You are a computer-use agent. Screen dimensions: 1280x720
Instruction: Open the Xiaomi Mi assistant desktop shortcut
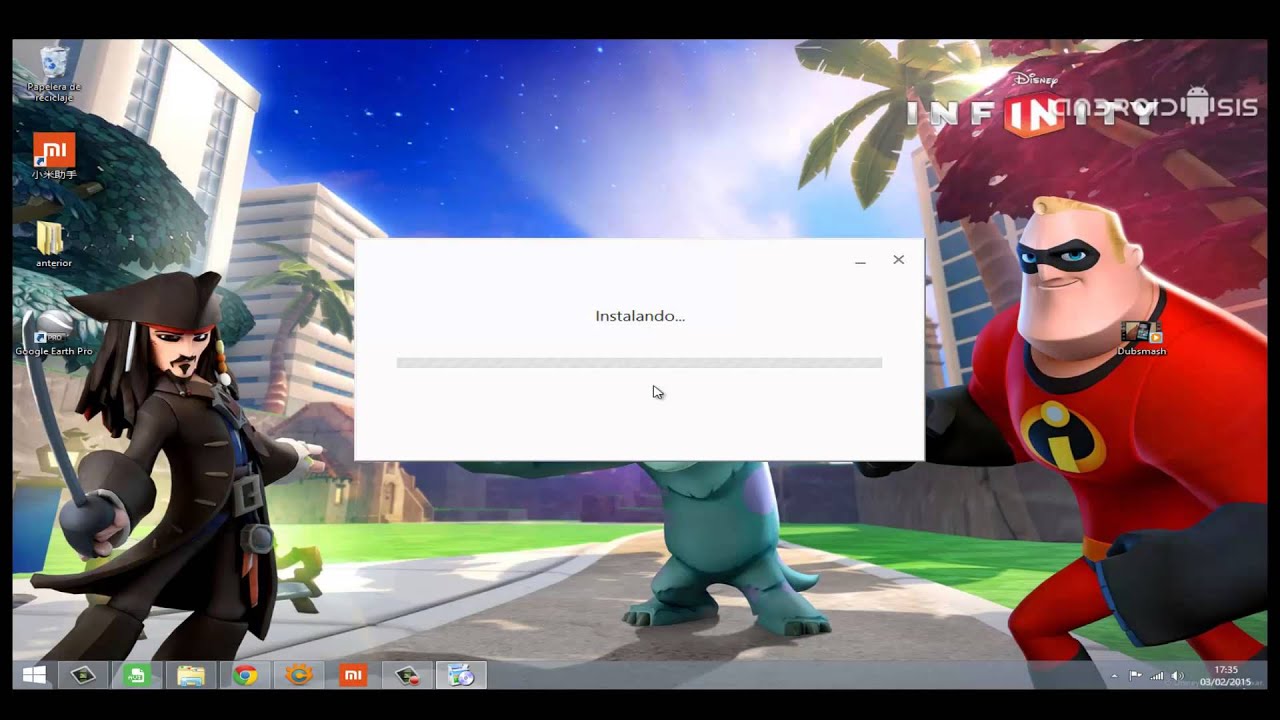[54, 156]
